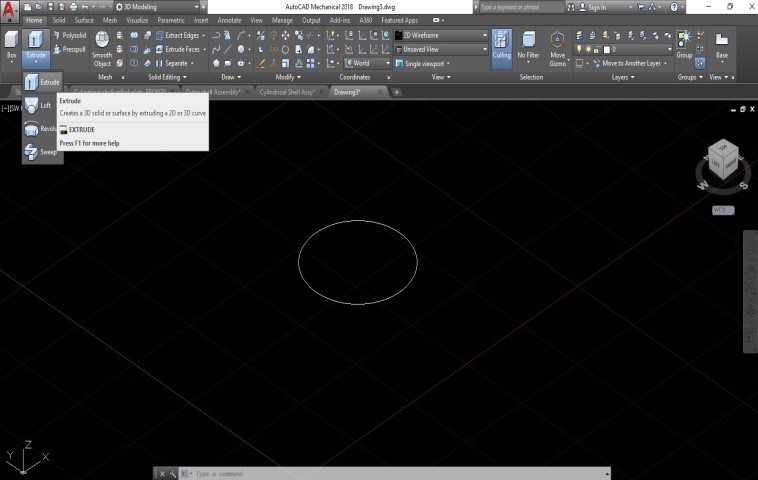The width and height of the screenshot is (758, 480).
Task: Expand the Unsaved View dropdown
Action: point(441,49)
